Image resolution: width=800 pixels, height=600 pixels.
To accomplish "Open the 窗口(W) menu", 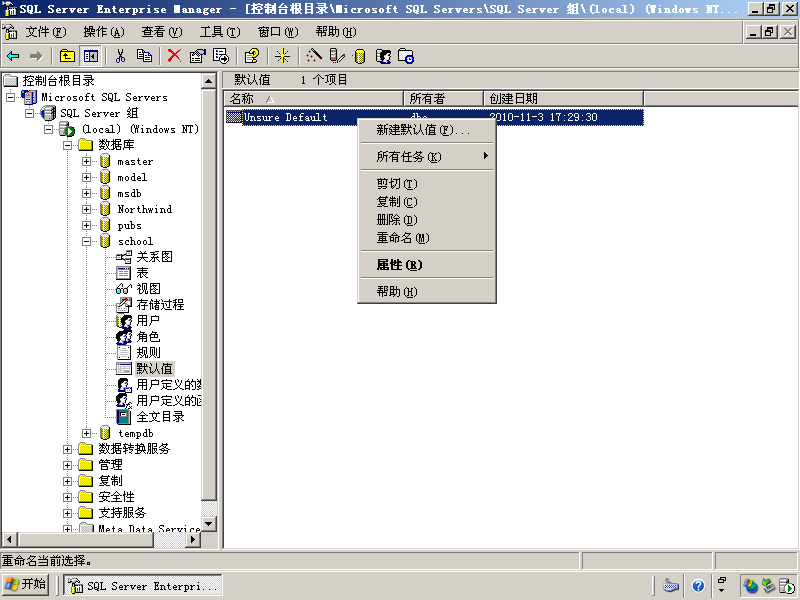I will (278, 32).
